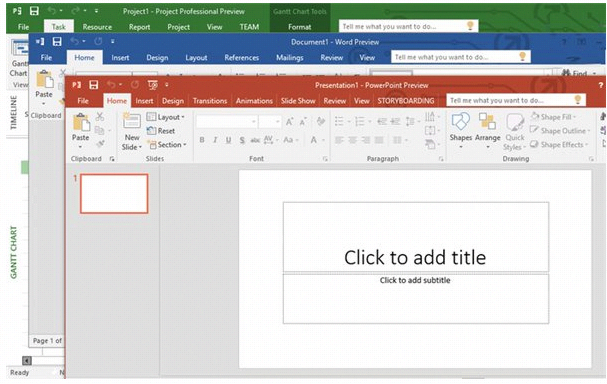The width and height of the screenshot is (607, 384).
Task: Click the New Slide icon
Action: pyautogui.click(x=132, y=121)
